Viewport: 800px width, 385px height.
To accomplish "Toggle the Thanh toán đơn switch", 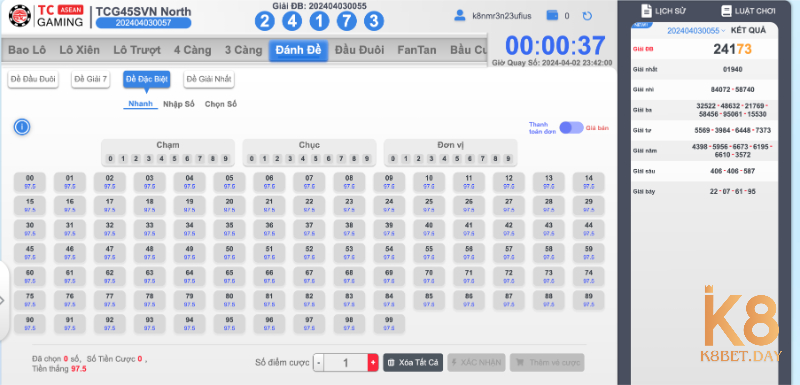I will pyautogui.click(x=571, y=128).
